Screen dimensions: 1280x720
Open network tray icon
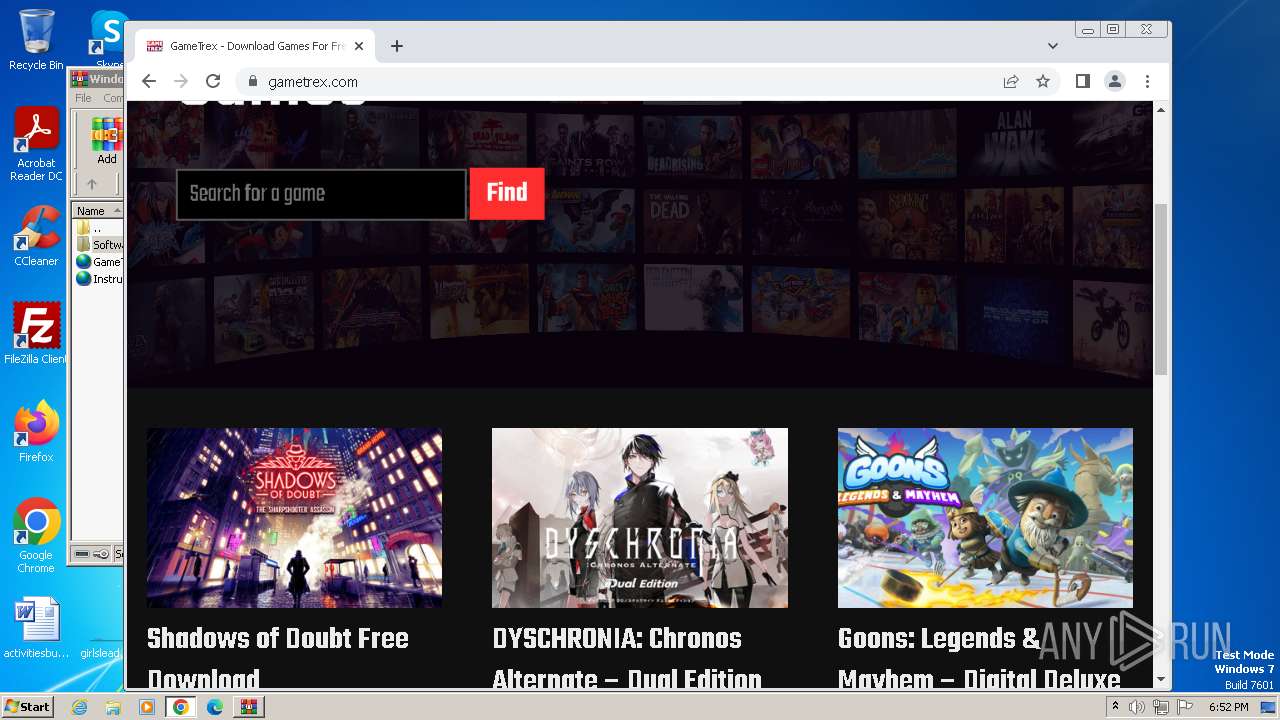coord(1160,707)
